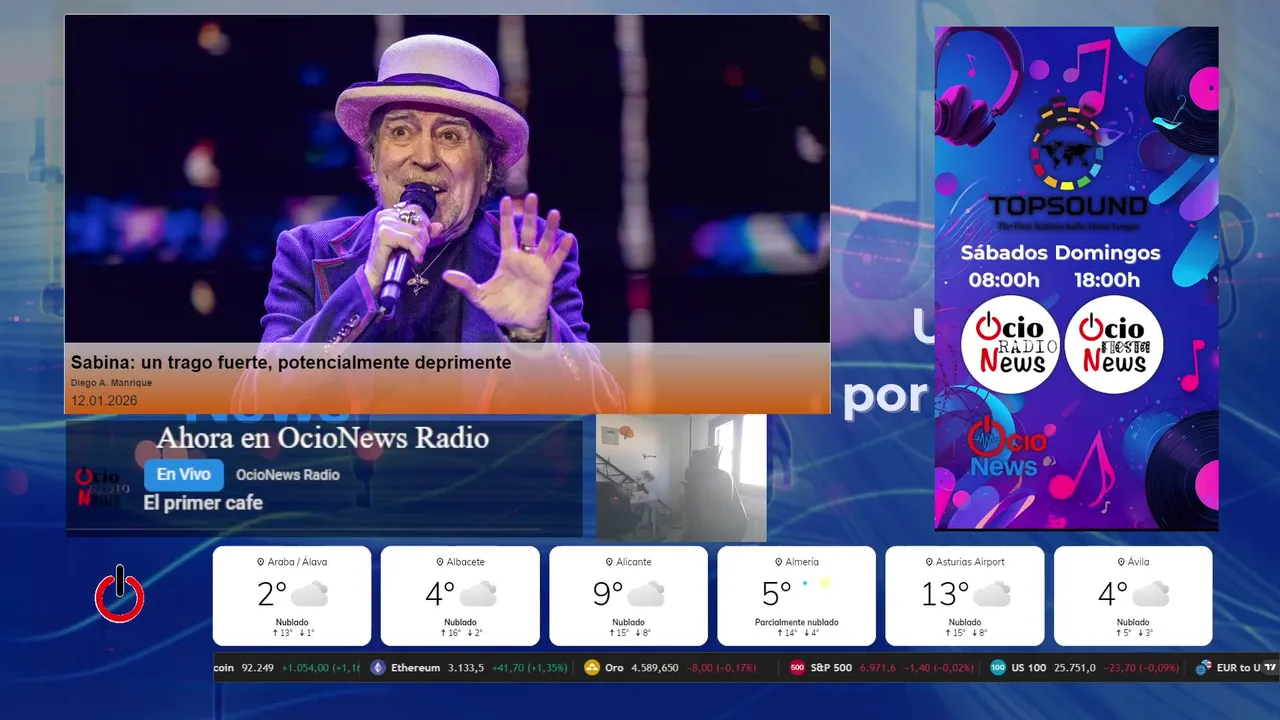Viewport: 1280px width, 720px height.
Task: Click the 9° temperature in Alicante card
Action: 608,594
